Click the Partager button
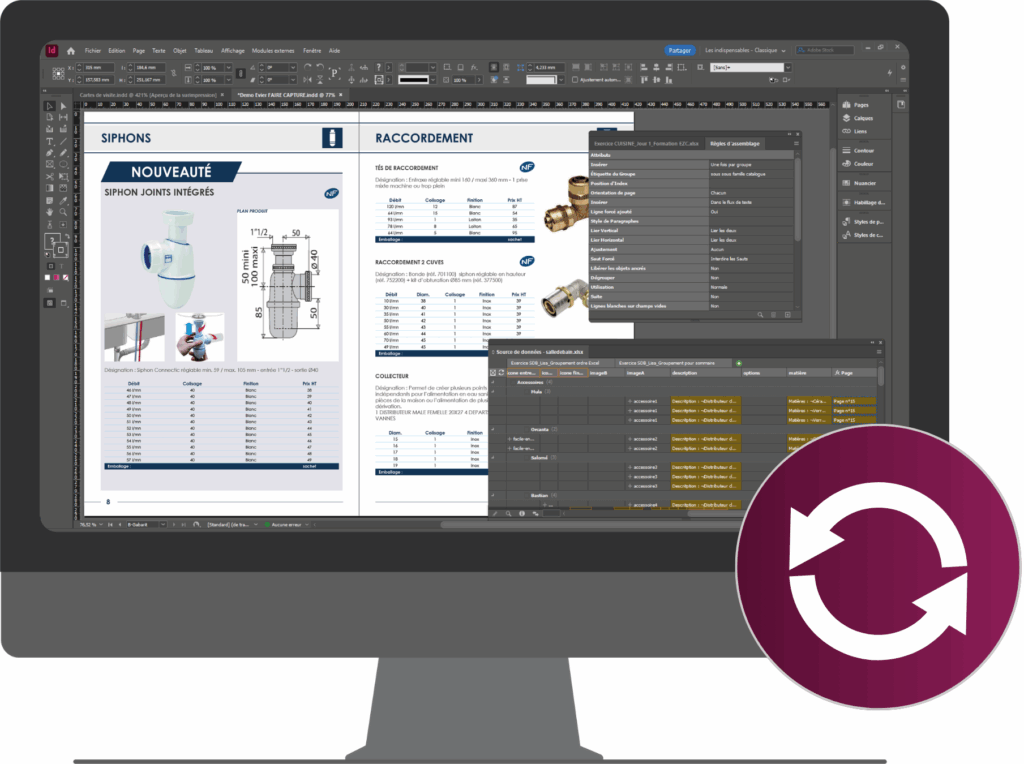Viewport: 1024px width, 764px height. pyautogui.click(x=680, y=50)
